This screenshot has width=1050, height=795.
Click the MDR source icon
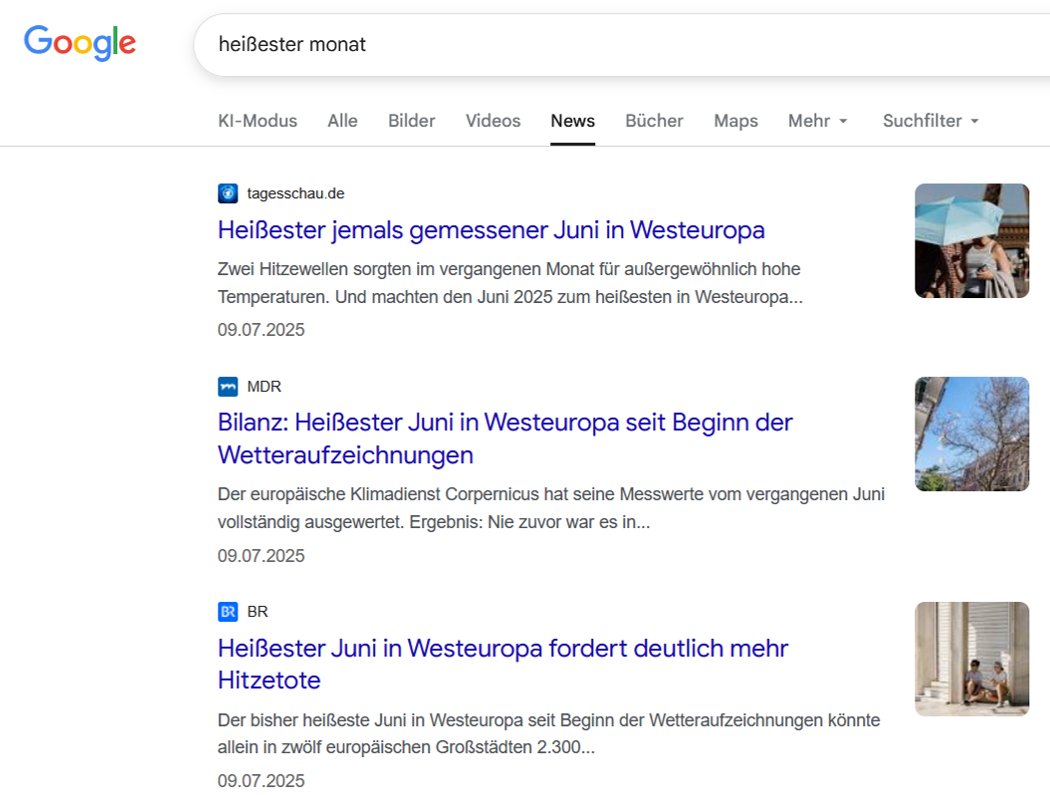[227, 386]
